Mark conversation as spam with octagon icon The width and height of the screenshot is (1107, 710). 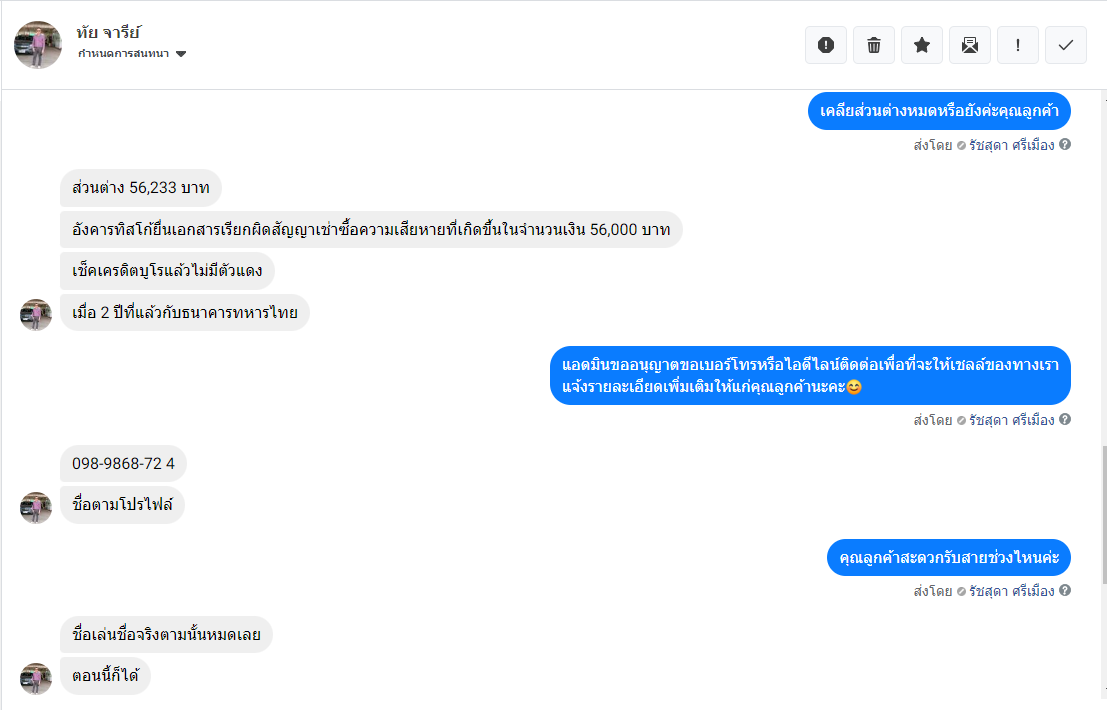[x=825, y=45]
